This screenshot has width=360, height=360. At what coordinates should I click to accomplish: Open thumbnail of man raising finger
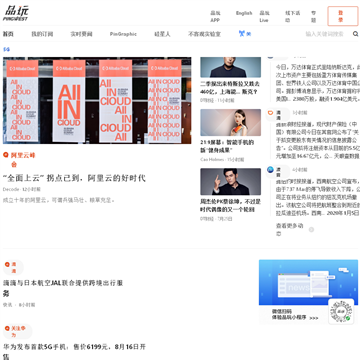pyautogui.click(x=231, y=182)
